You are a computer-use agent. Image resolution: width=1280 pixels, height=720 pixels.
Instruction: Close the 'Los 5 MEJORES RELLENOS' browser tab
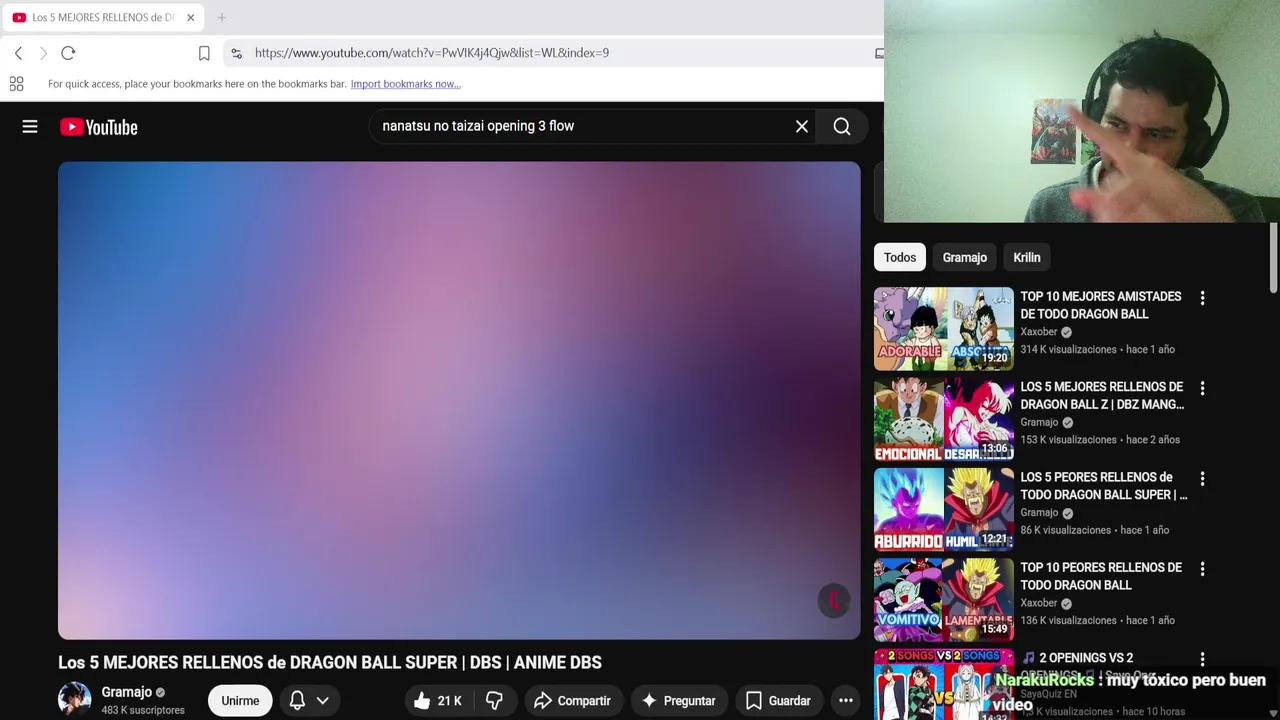[190, 17]
